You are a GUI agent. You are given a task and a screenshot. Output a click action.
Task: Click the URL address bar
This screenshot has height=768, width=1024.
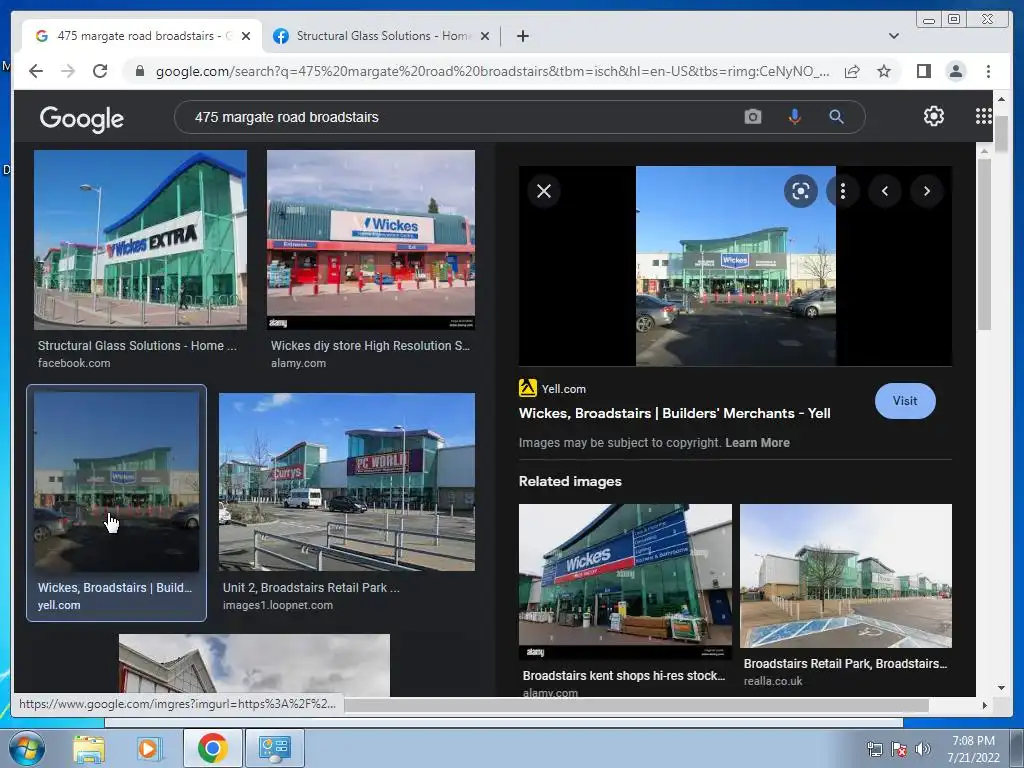pyautogui.click(x=492, y=71)
